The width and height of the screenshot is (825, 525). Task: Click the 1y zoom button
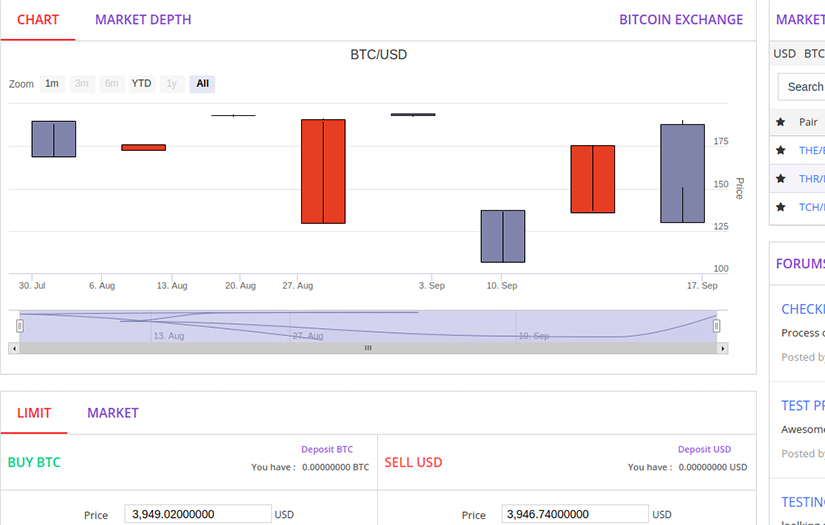172,84
